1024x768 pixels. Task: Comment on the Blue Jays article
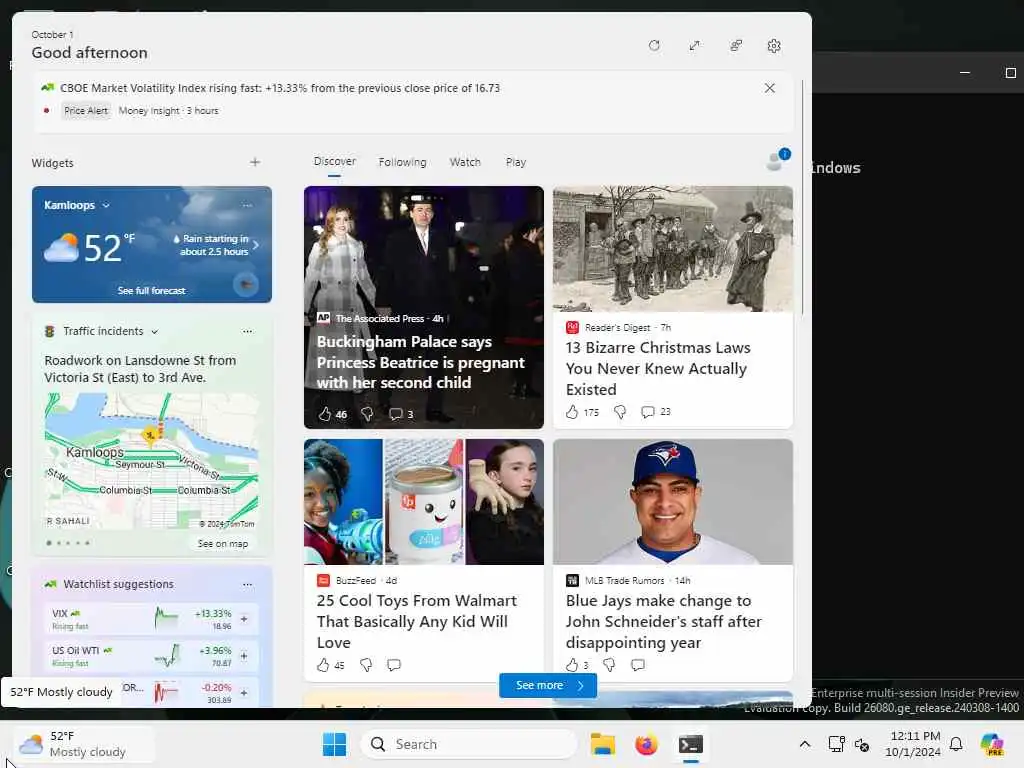tap(637, 665)
